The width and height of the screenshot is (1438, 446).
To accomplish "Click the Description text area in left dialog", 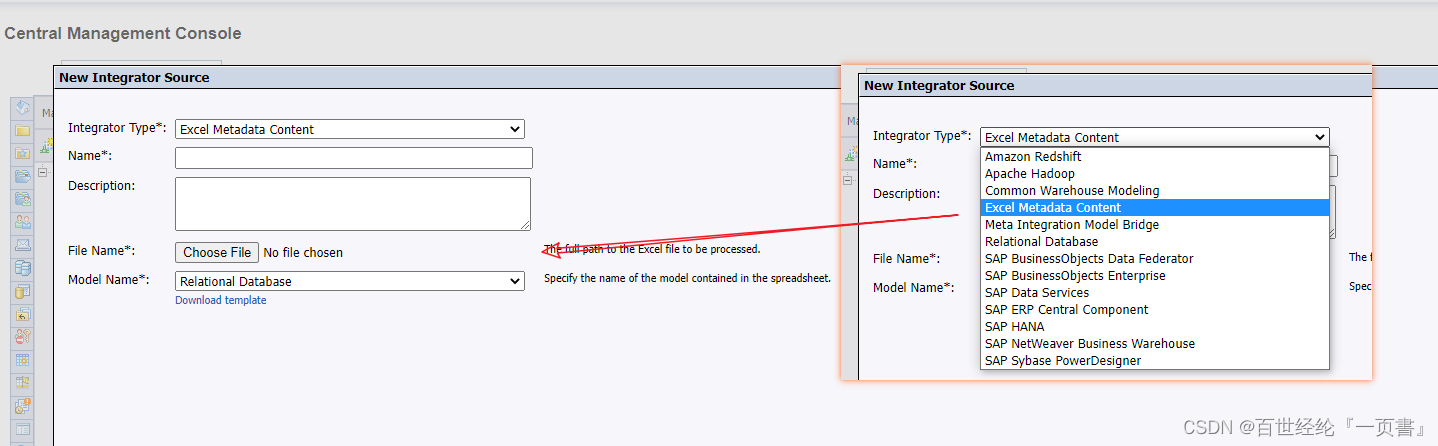I will coord(353,204).
